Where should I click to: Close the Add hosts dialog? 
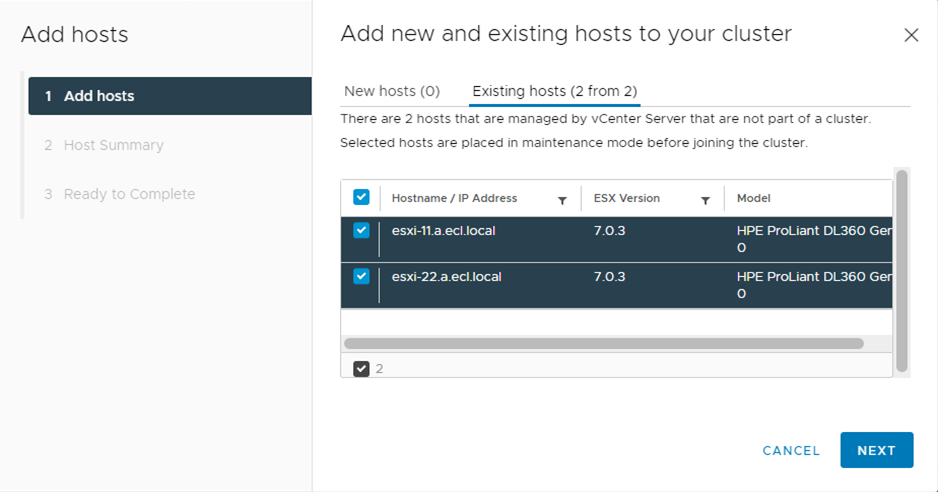[911, 35]
